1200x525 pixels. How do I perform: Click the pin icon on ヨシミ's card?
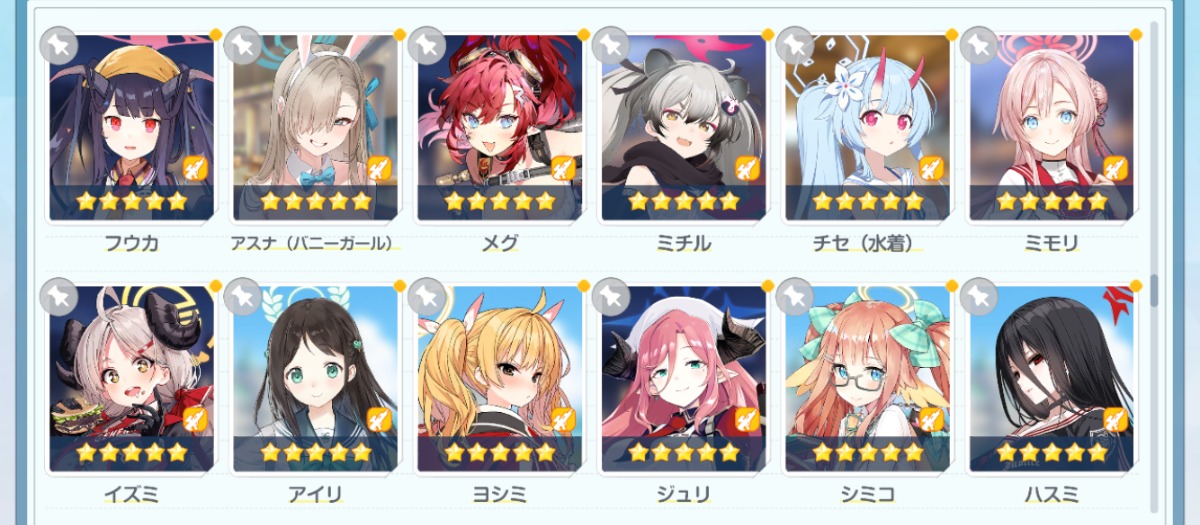point(427,297)
